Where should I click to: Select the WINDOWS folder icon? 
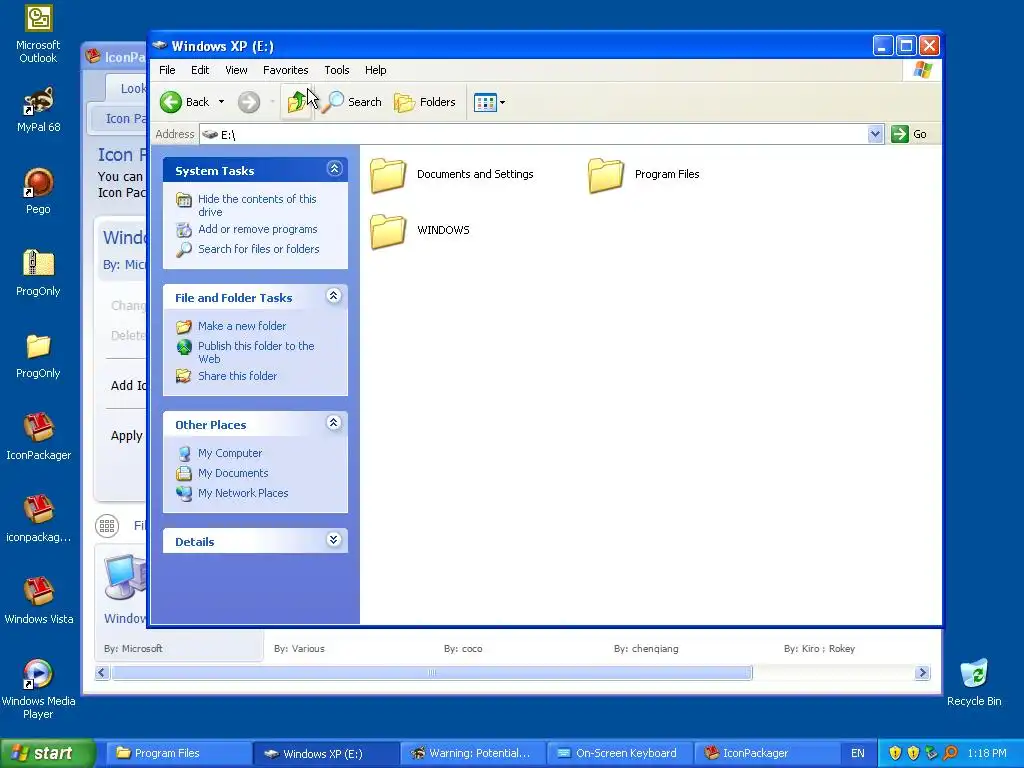pyautogui.click(x=388, y=231)
